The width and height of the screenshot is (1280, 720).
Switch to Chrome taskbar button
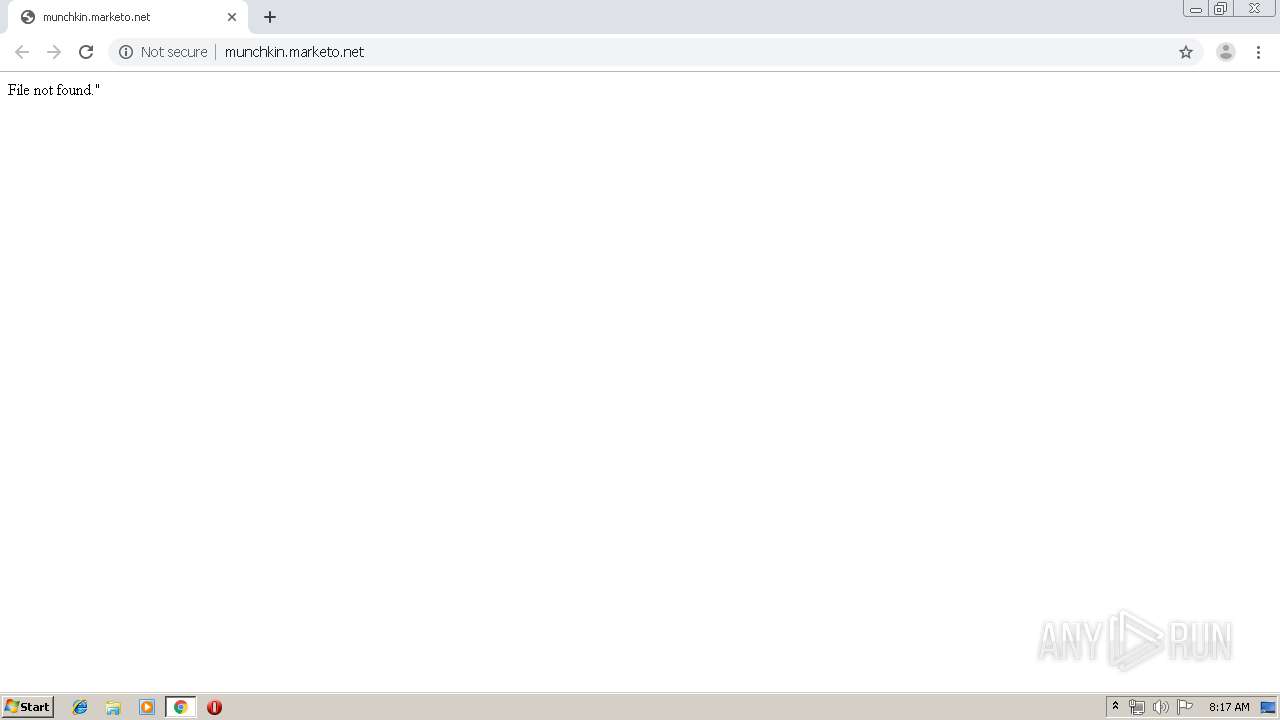tap(180, 707)
